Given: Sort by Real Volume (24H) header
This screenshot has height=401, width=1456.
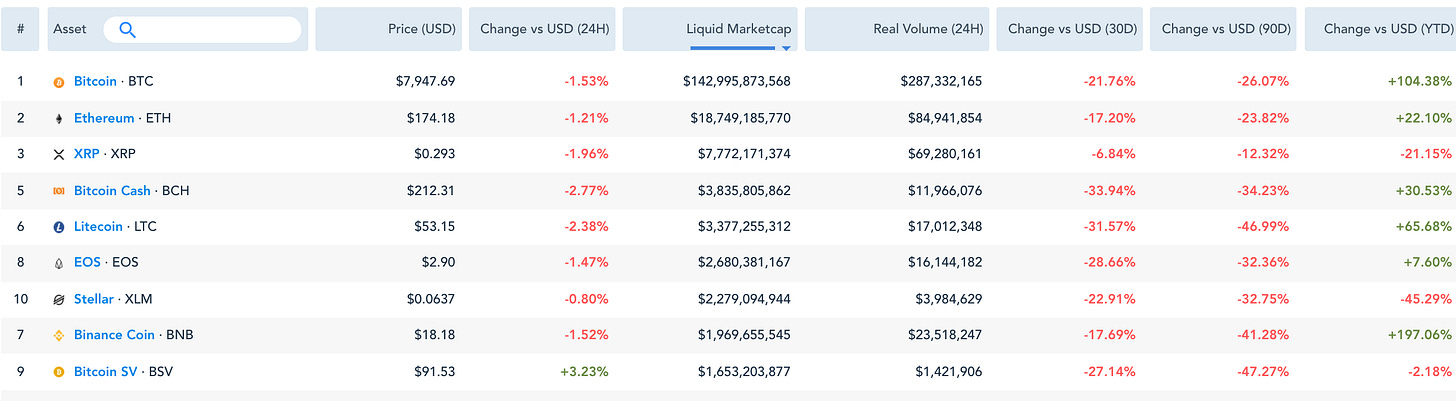Looking at the screenshot, I should point(897,29).
